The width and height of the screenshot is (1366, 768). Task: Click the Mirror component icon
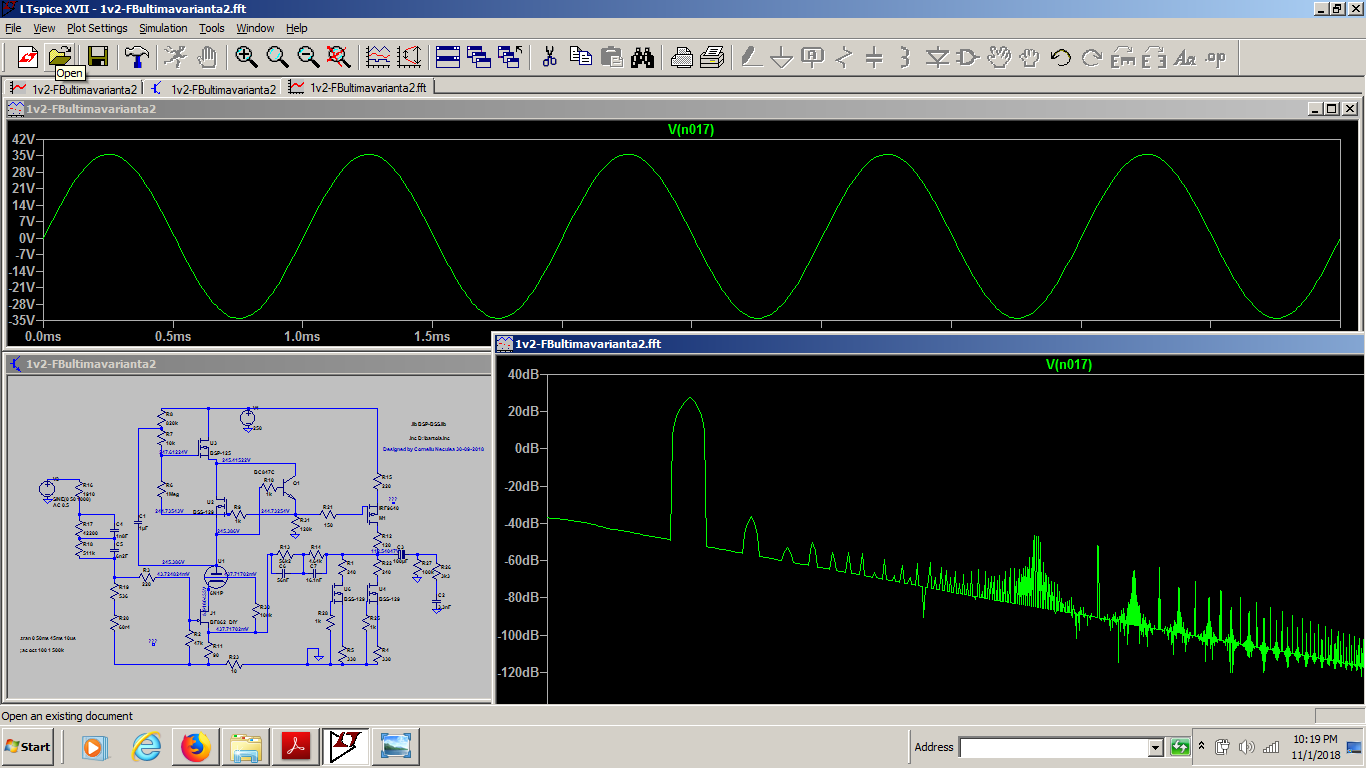point(1154,56)
